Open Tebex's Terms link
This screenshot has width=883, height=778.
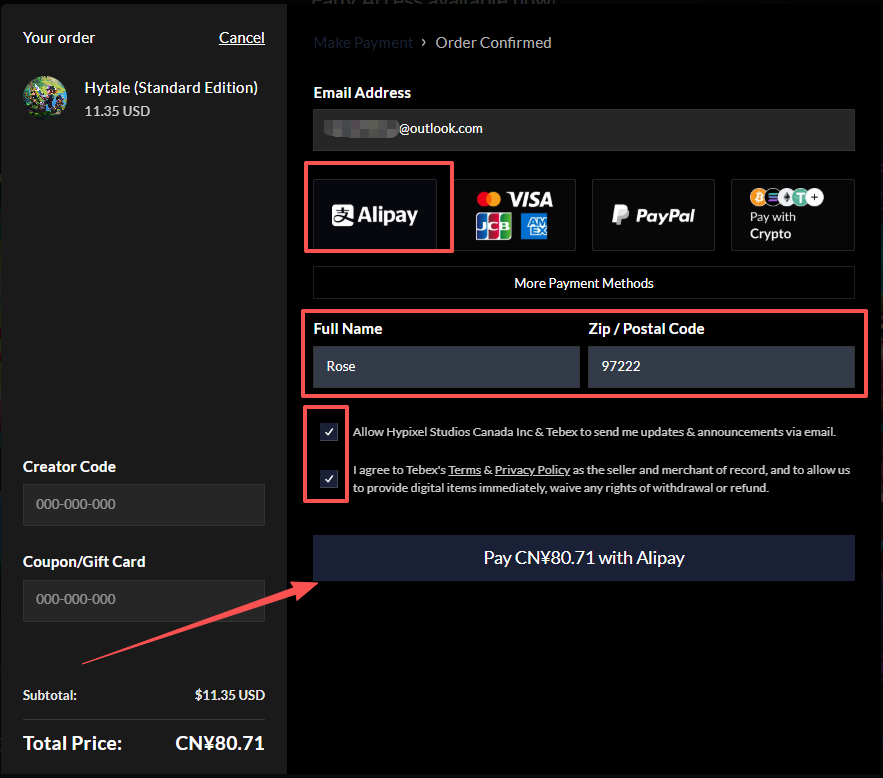(464, 470)
